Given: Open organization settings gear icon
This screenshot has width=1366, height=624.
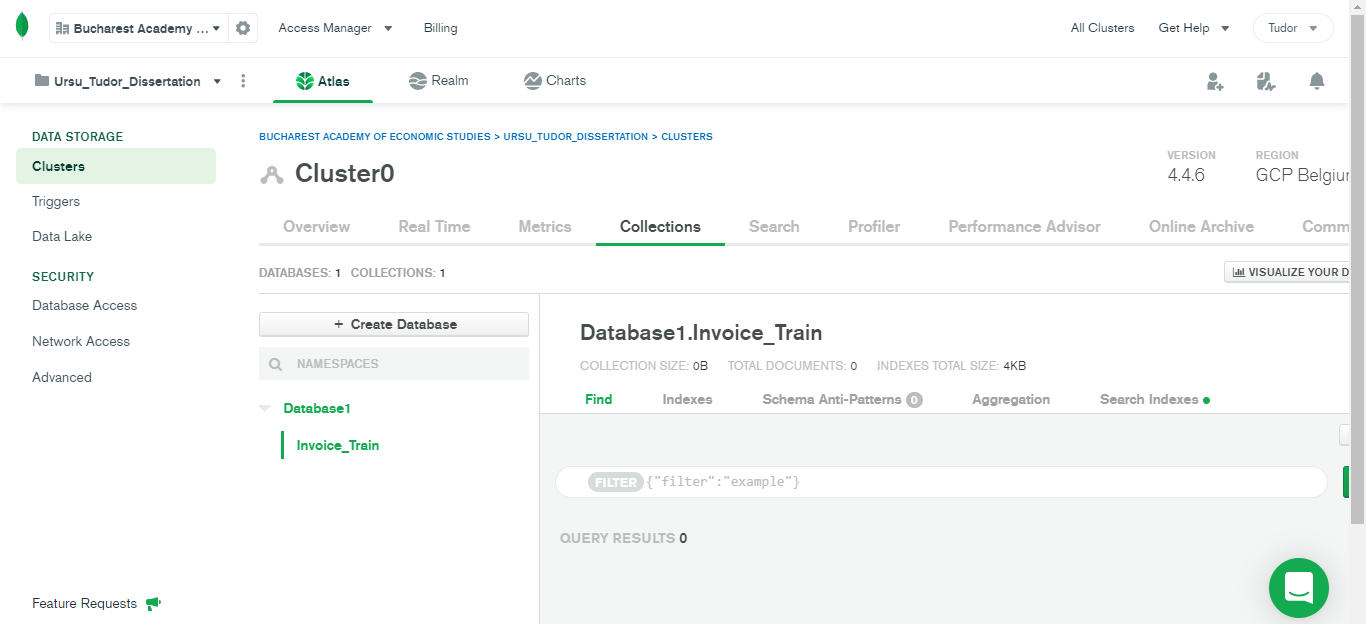Looking at the screenshot, I should 243,28.
